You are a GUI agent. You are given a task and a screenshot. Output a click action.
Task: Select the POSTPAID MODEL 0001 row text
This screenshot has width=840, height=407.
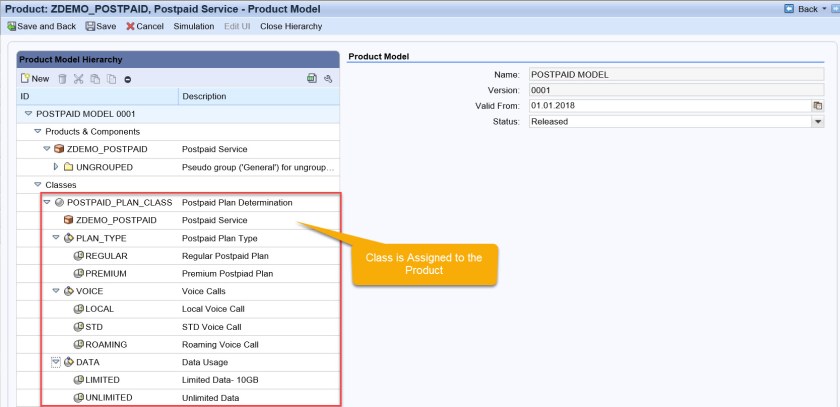[x=85, y=114]
